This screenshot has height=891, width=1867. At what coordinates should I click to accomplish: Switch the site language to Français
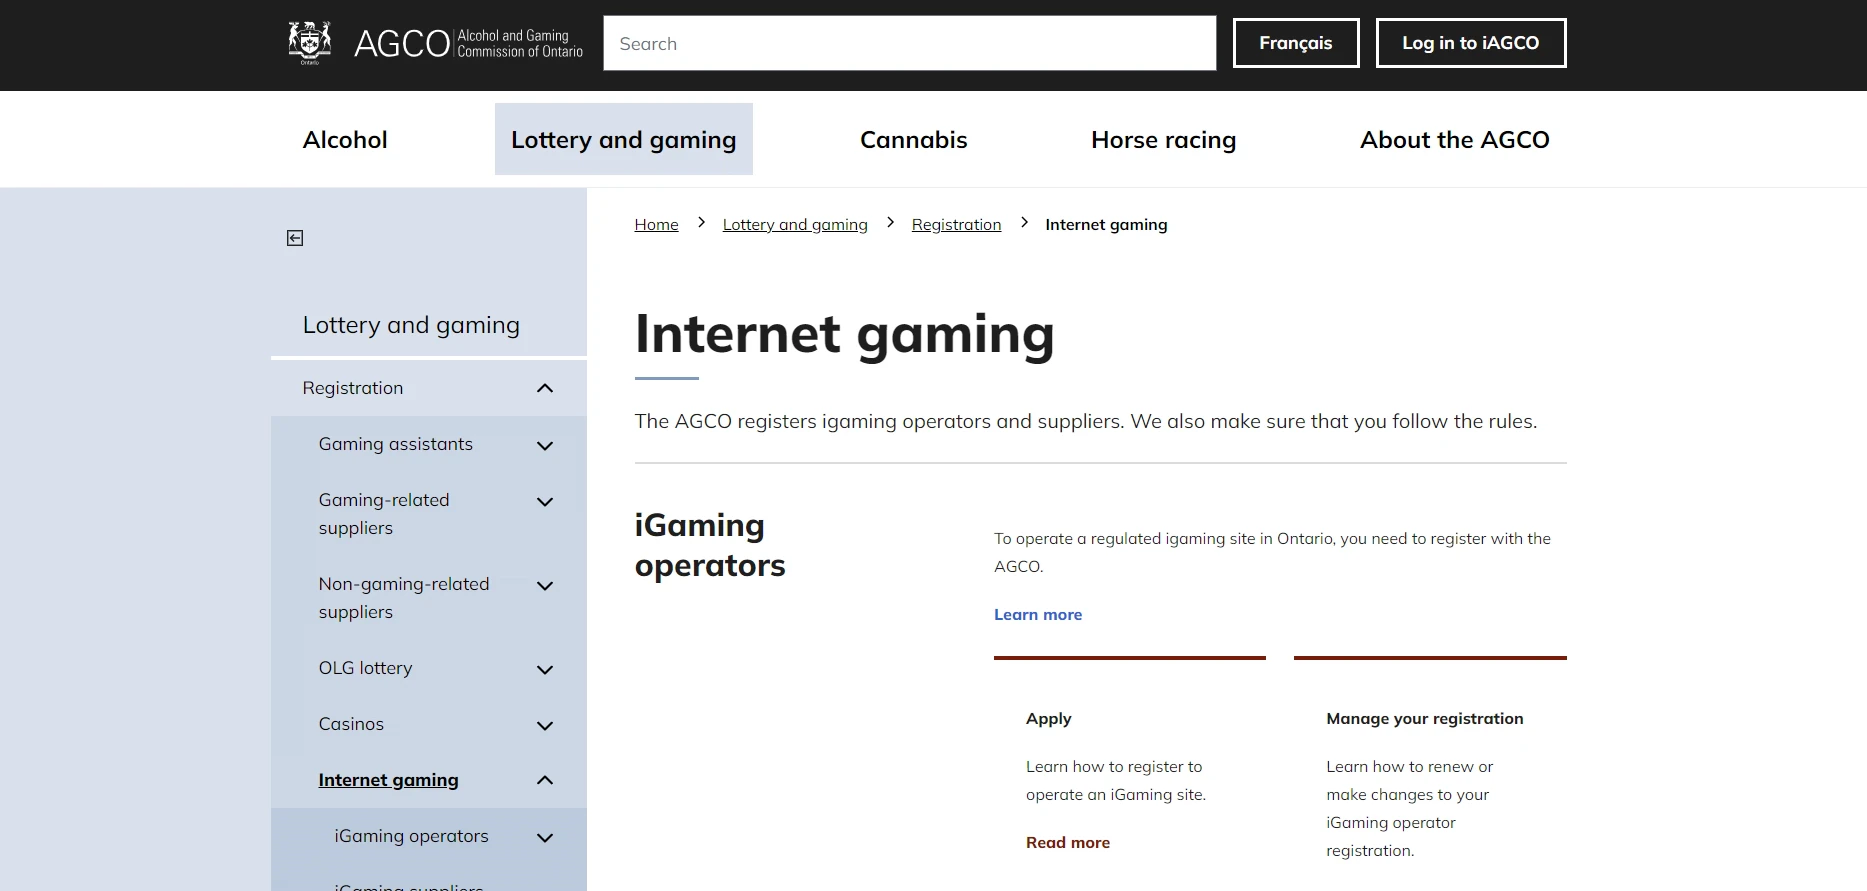tap(1295, 43)
